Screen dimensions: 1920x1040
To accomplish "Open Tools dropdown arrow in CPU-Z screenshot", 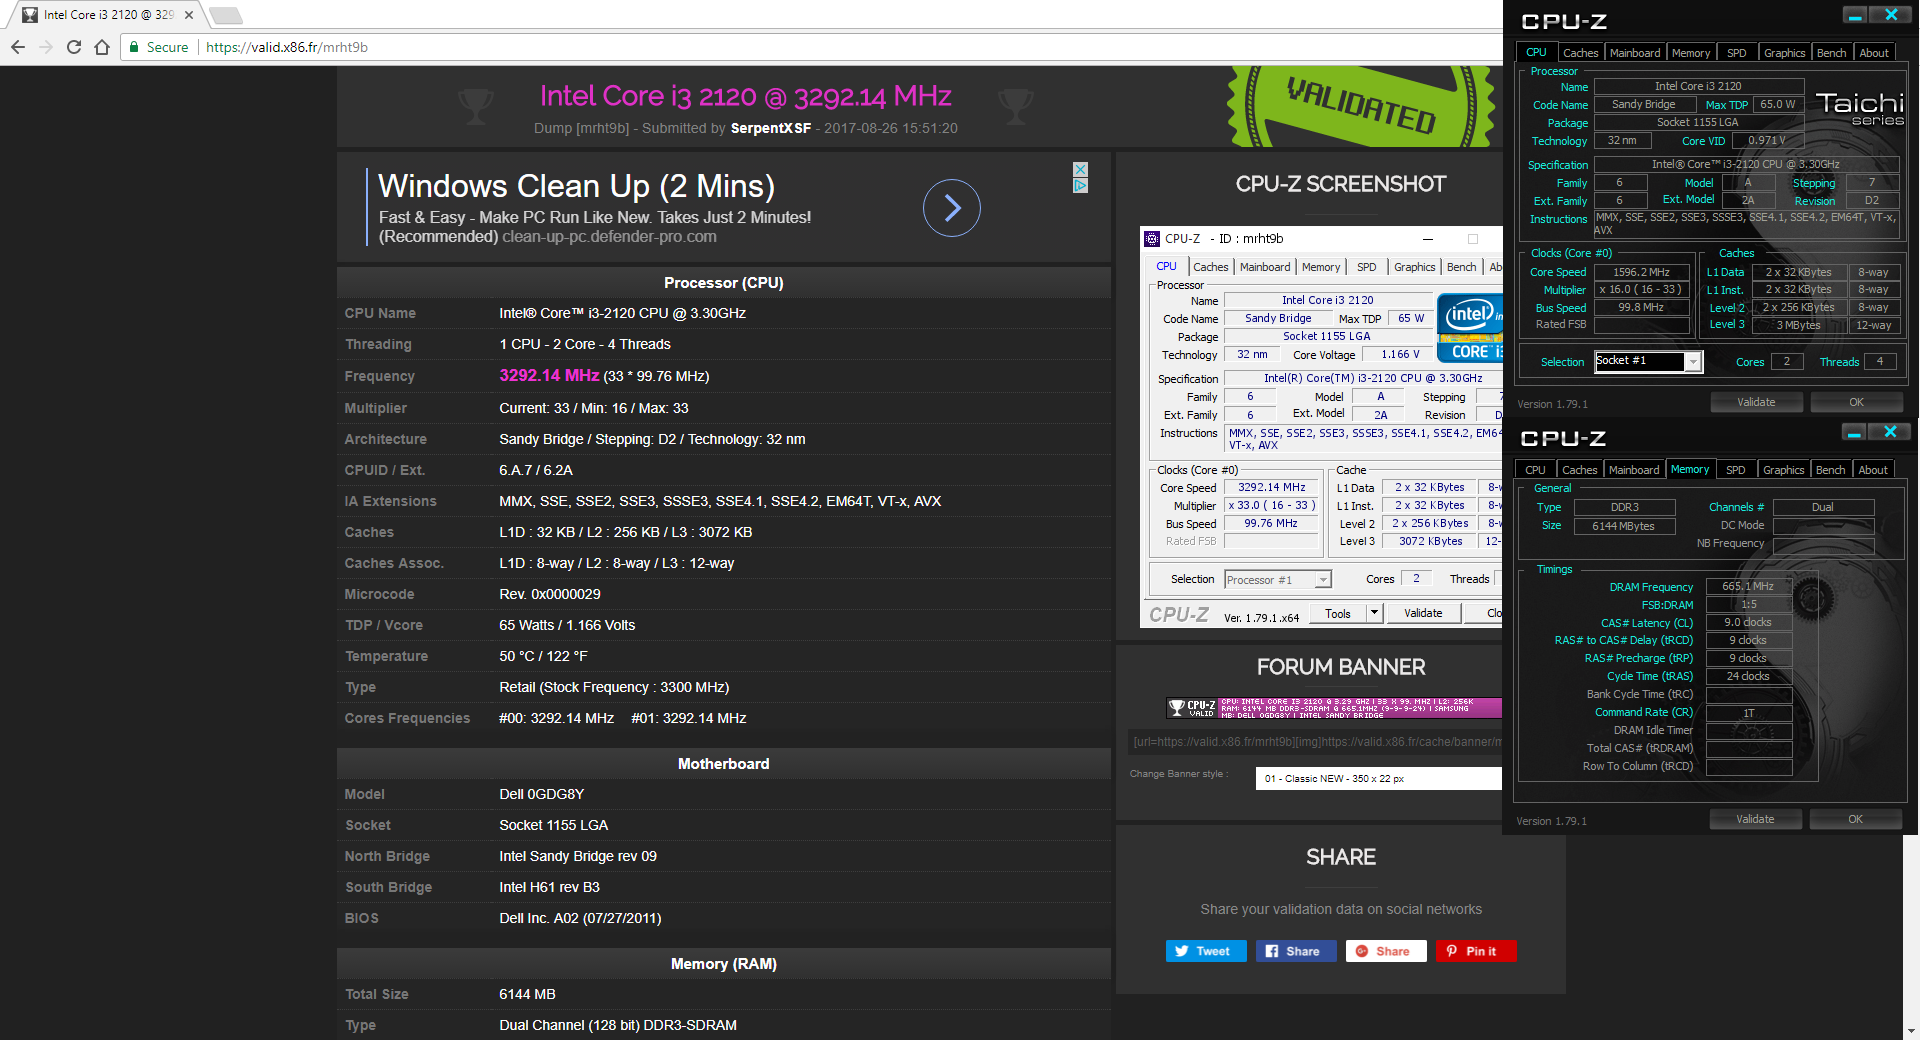I will [1375, 613].
